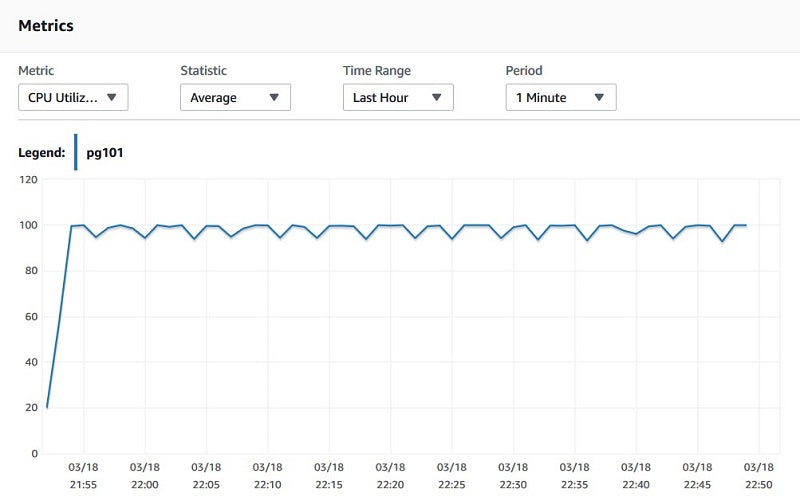Select the 03/18 22:20 time axis label
This screenshot has height=500, width=800.
pyautogui.click(x=390, y=475)
